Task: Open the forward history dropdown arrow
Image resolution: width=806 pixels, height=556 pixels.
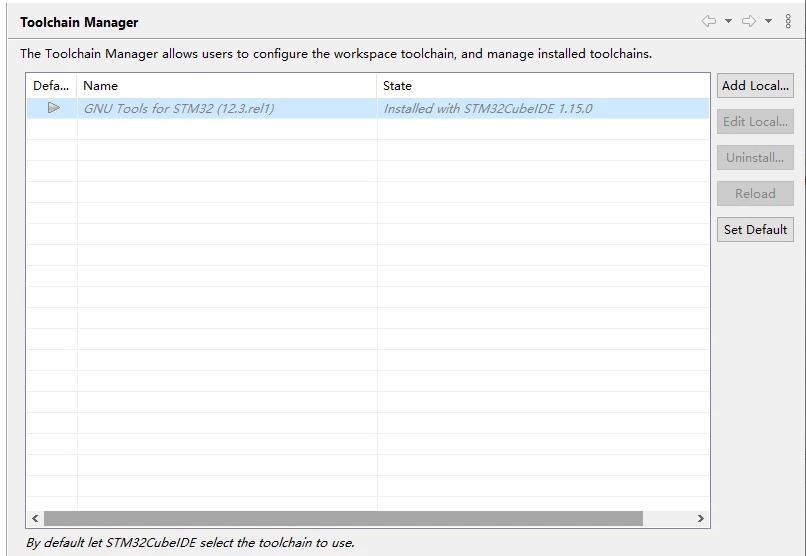Action: pyautogui.click(x=768, y=21)
